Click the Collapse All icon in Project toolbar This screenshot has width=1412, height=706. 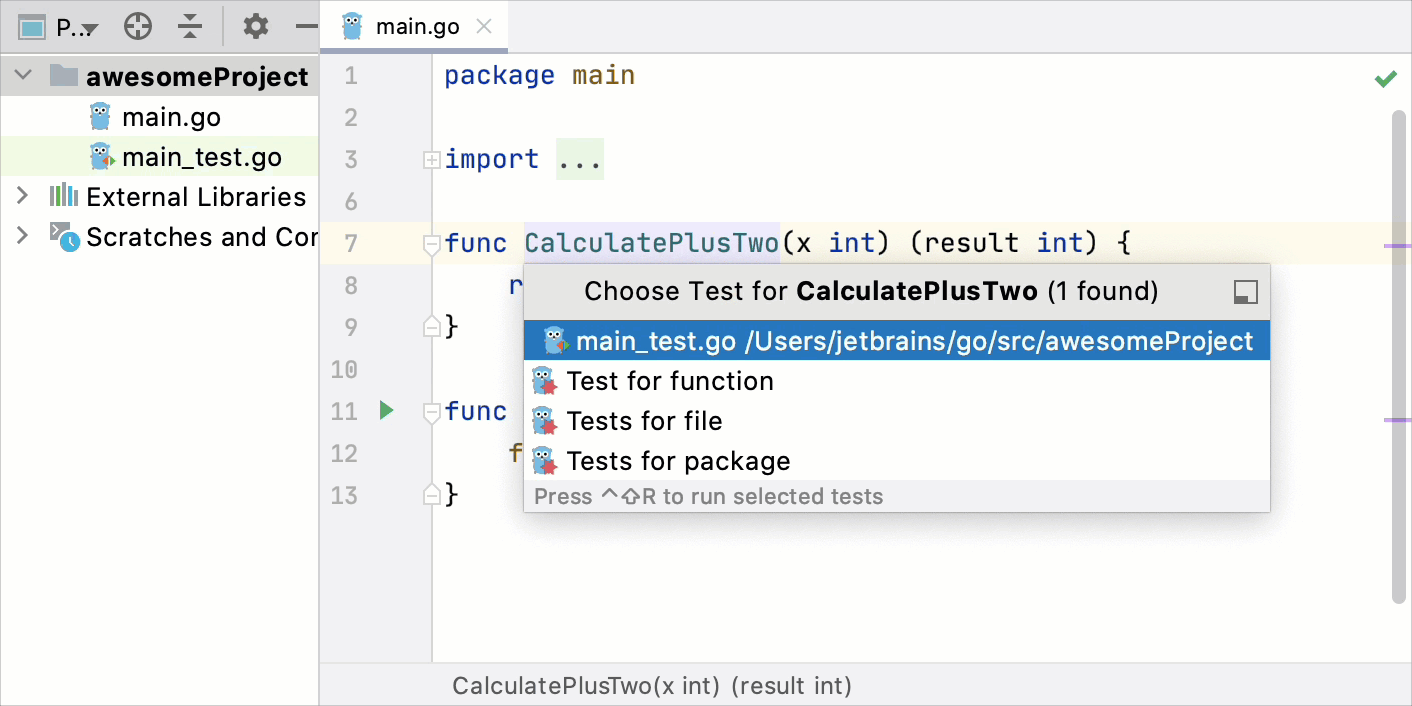[x=190, y=27]
